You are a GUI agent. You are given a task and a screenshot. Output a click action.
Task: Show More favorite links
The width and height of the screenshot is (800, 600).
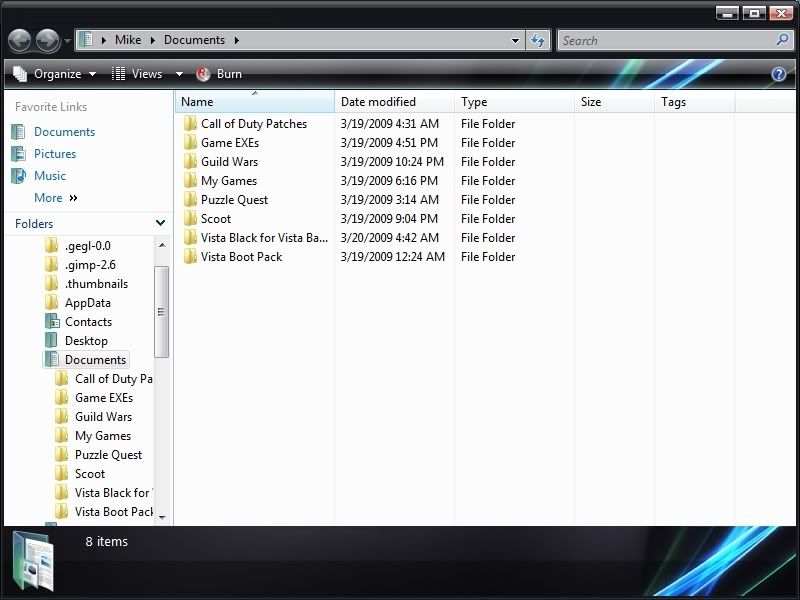pyautogui.click(x=56, y=197)
